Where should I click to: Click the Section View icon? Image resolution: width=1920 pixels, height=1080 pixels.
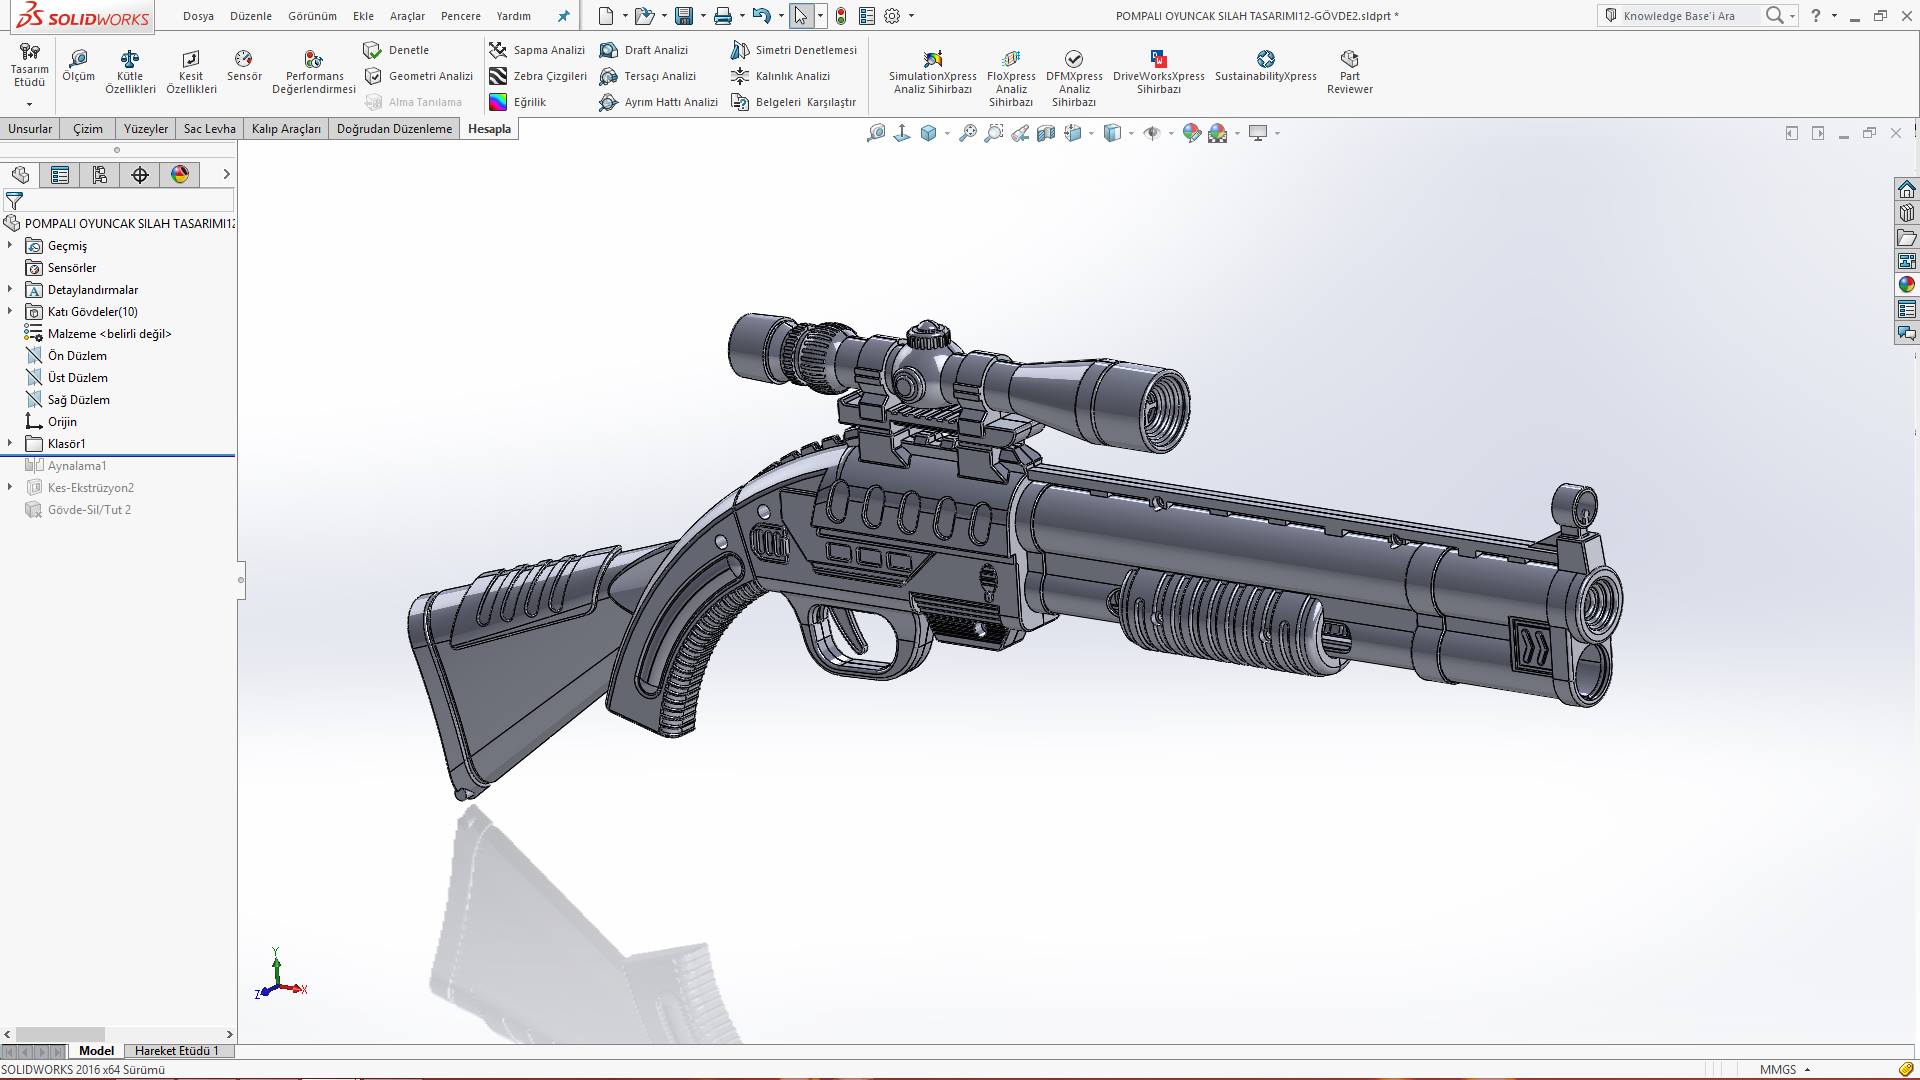[1046, 133]
